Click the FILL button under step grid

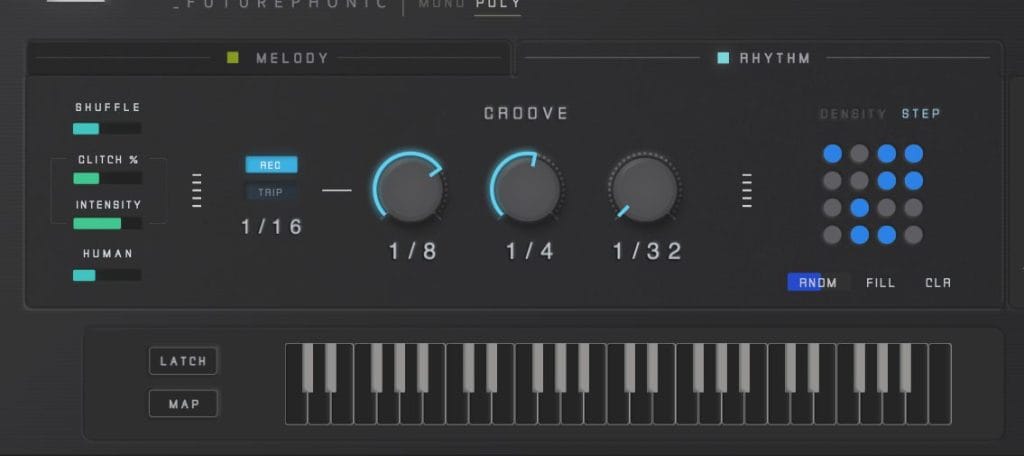click(x=880, y=283)
